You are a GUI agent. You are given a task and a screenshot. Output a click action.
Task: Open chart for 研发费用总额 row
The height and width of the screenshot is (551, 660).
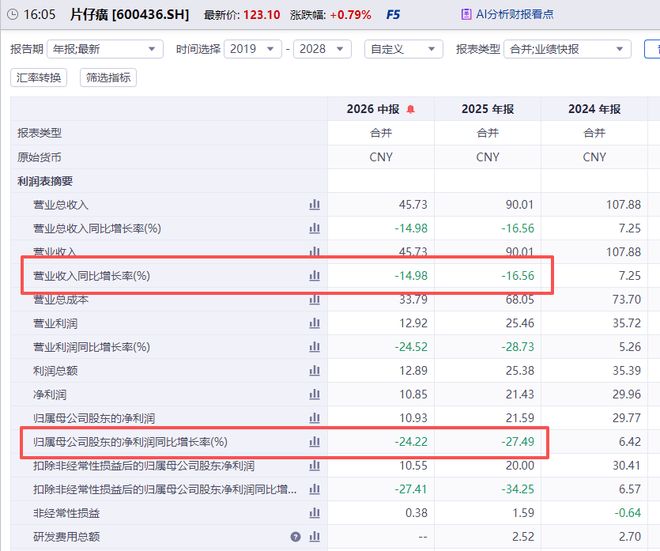coord(314,537)
